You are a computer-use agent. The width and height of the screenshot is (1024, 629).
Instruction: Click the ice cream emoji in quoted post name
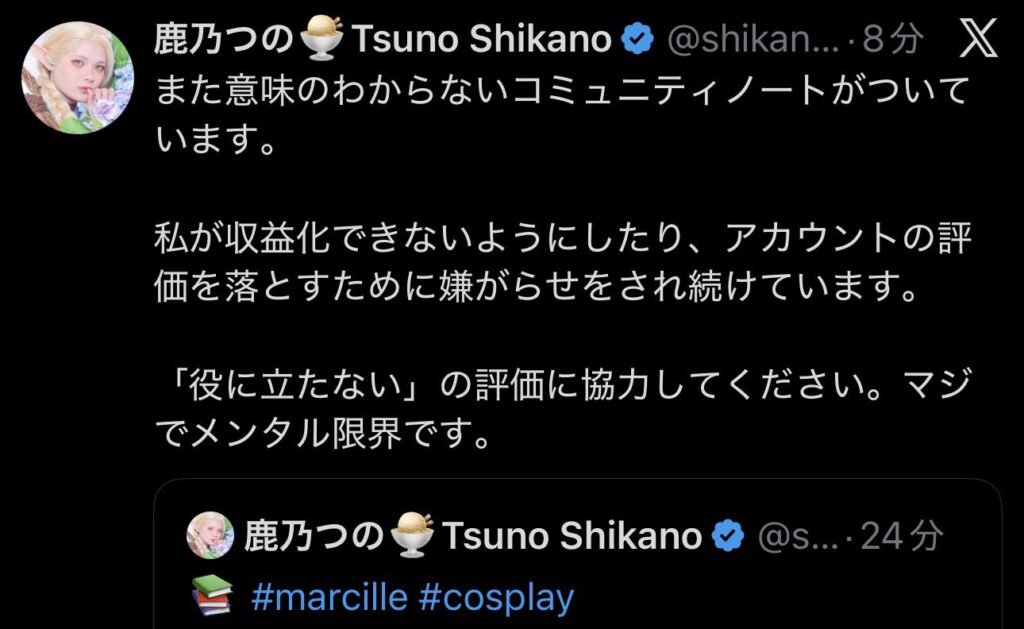coord(412,537)
